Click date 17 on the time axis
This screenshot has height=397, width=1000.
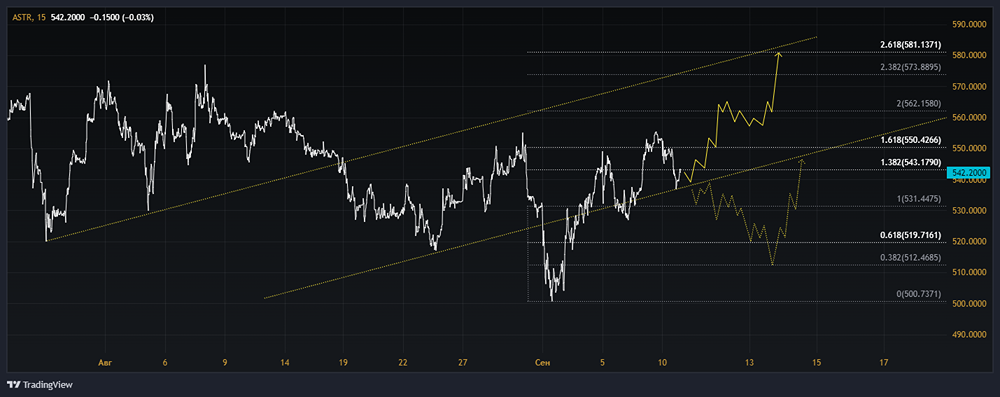pyautogui.click(x=884, y=363)
